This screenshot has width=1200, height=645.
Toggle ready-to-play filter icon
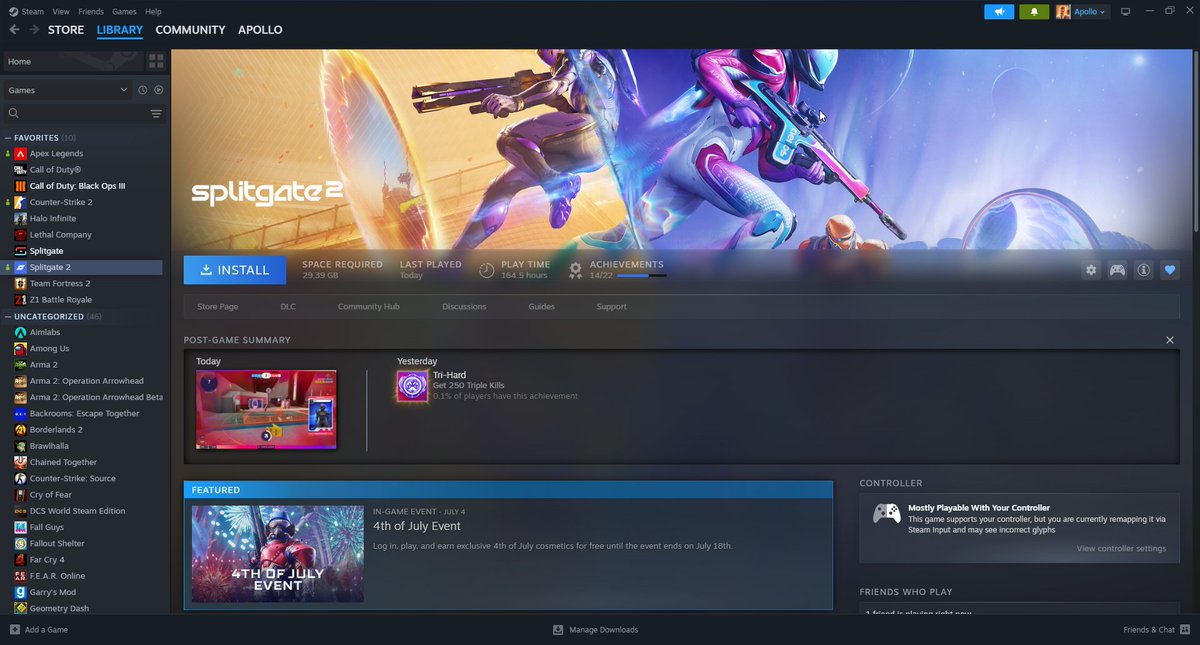(x=158, y=90)
